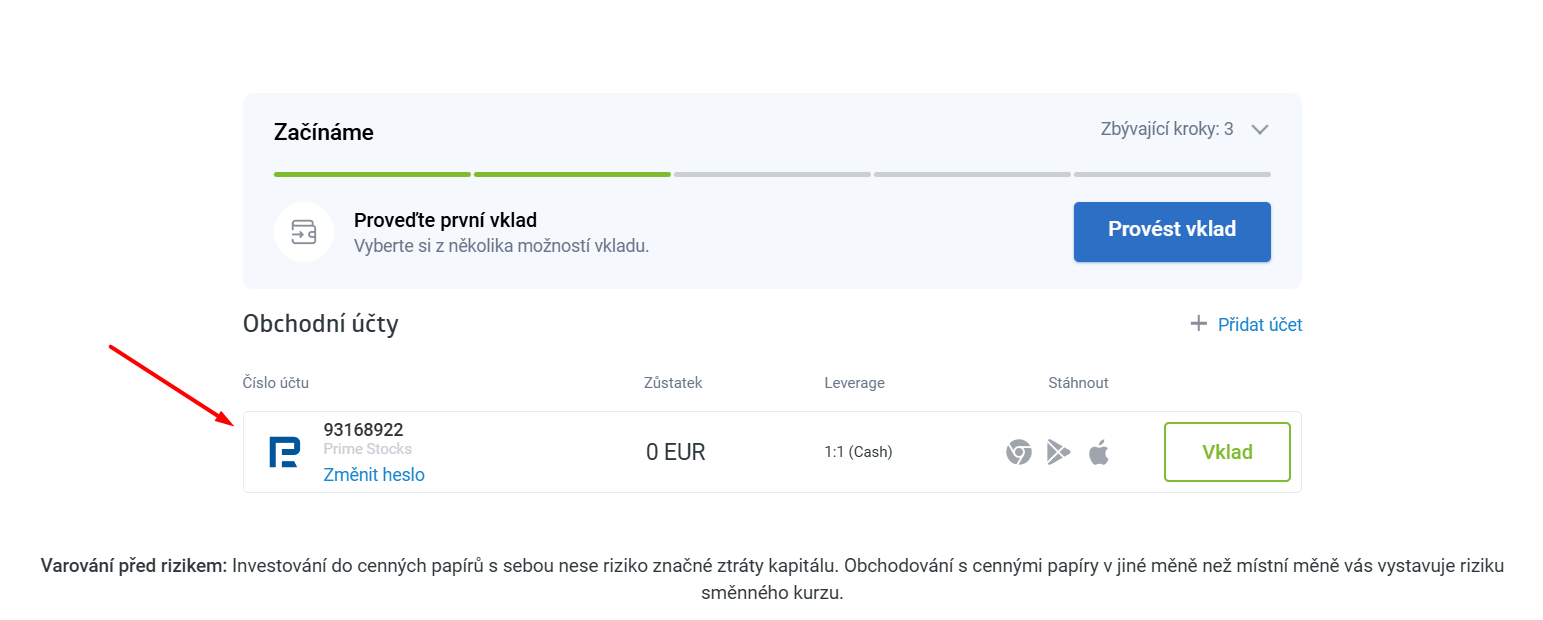
Task: Click the account logo beside 93168922
Action: 284,452
